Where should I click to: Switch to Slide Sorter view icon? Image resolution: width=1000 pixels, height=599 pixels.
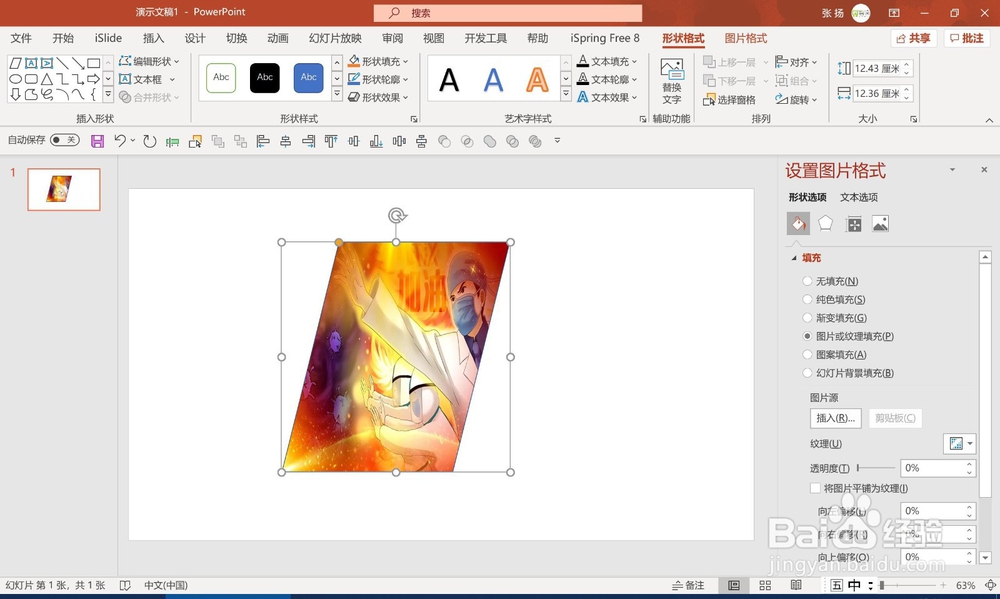click(x=765, y=585)
